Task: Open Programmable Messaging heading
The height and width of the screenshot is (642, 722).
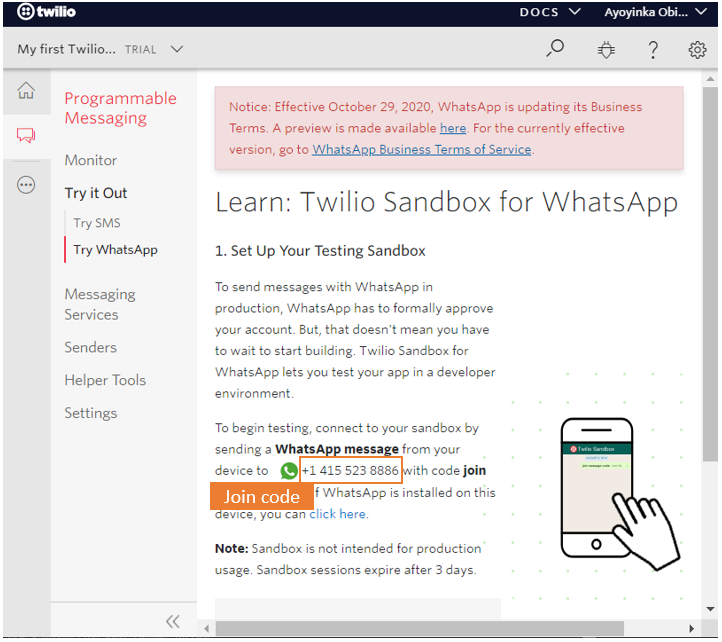Action: [120, 108]
